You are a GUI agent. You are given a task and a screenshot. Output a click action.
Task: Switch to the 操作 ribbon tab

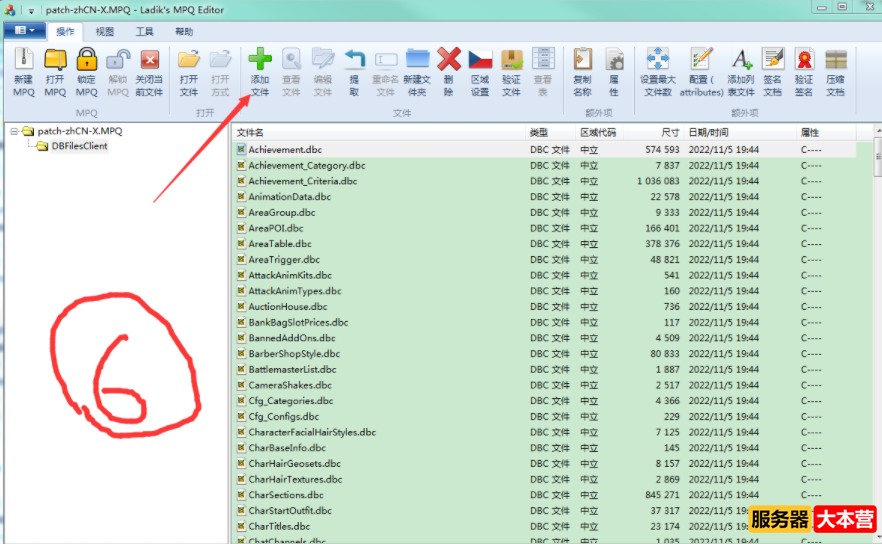pos(65,32)
